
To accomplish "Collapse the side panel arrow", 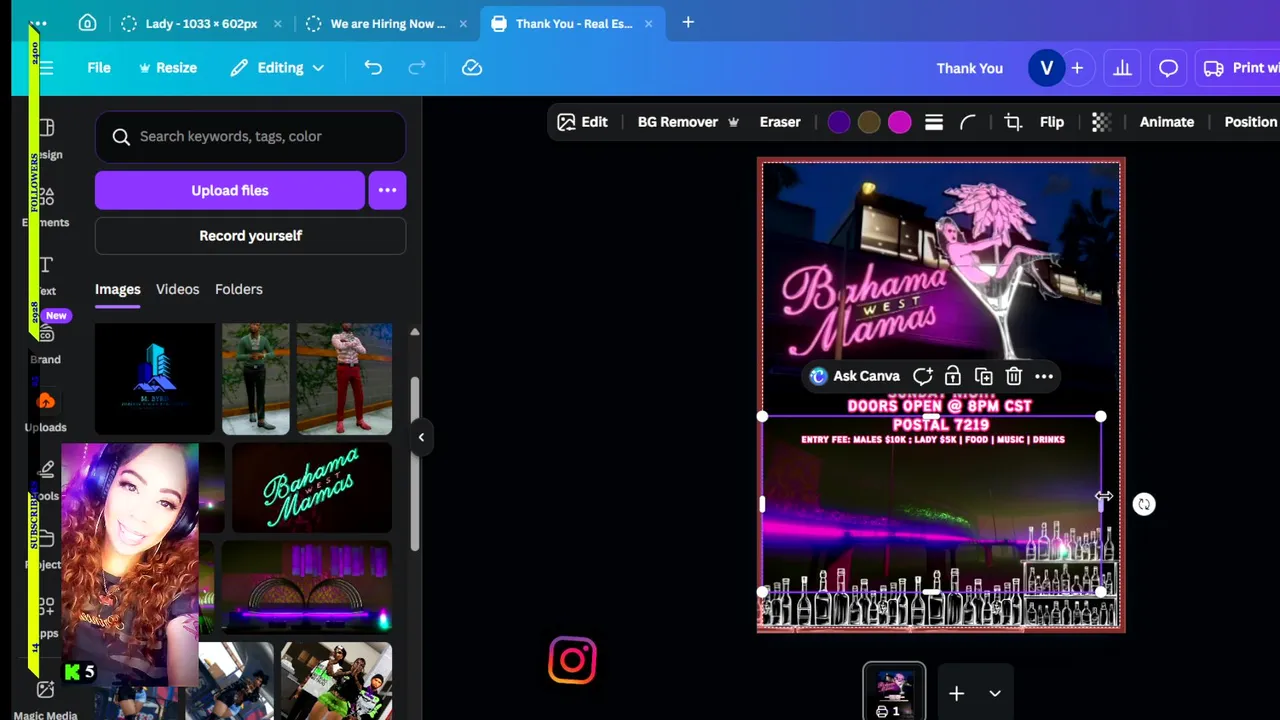I will (421, 437).
